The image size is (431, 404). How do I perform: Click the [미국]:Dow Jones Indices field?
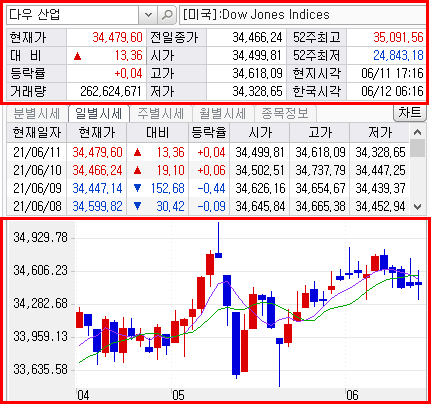tap(303, 15)
